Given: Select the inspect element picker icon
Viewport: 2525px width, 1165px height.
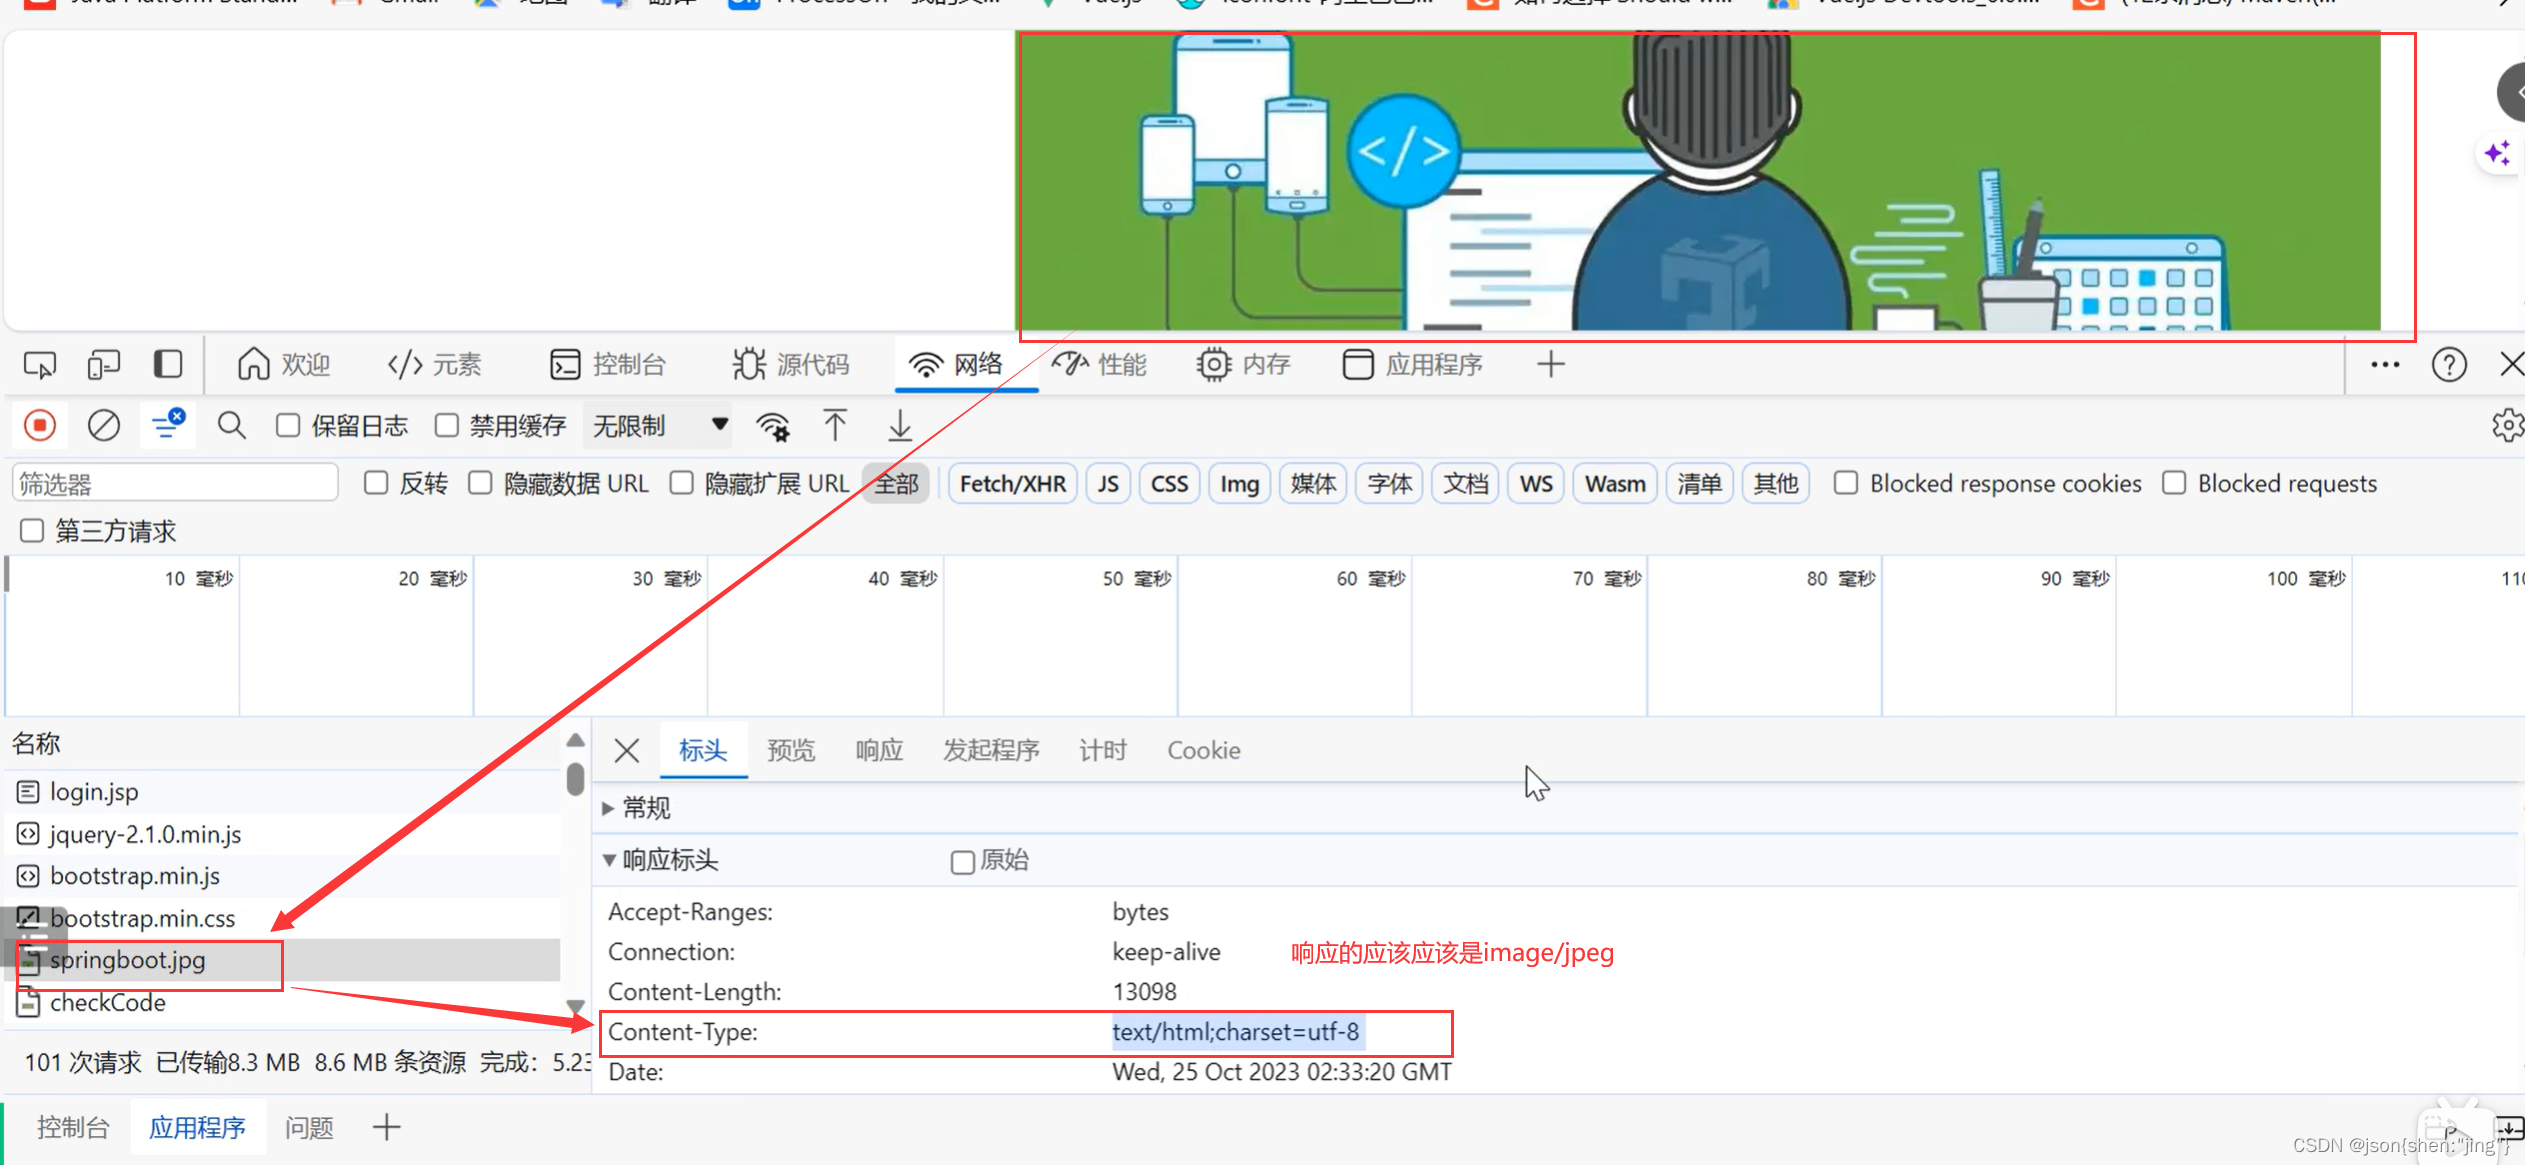Looking at the screenshot, I should (x=39, y=364).
